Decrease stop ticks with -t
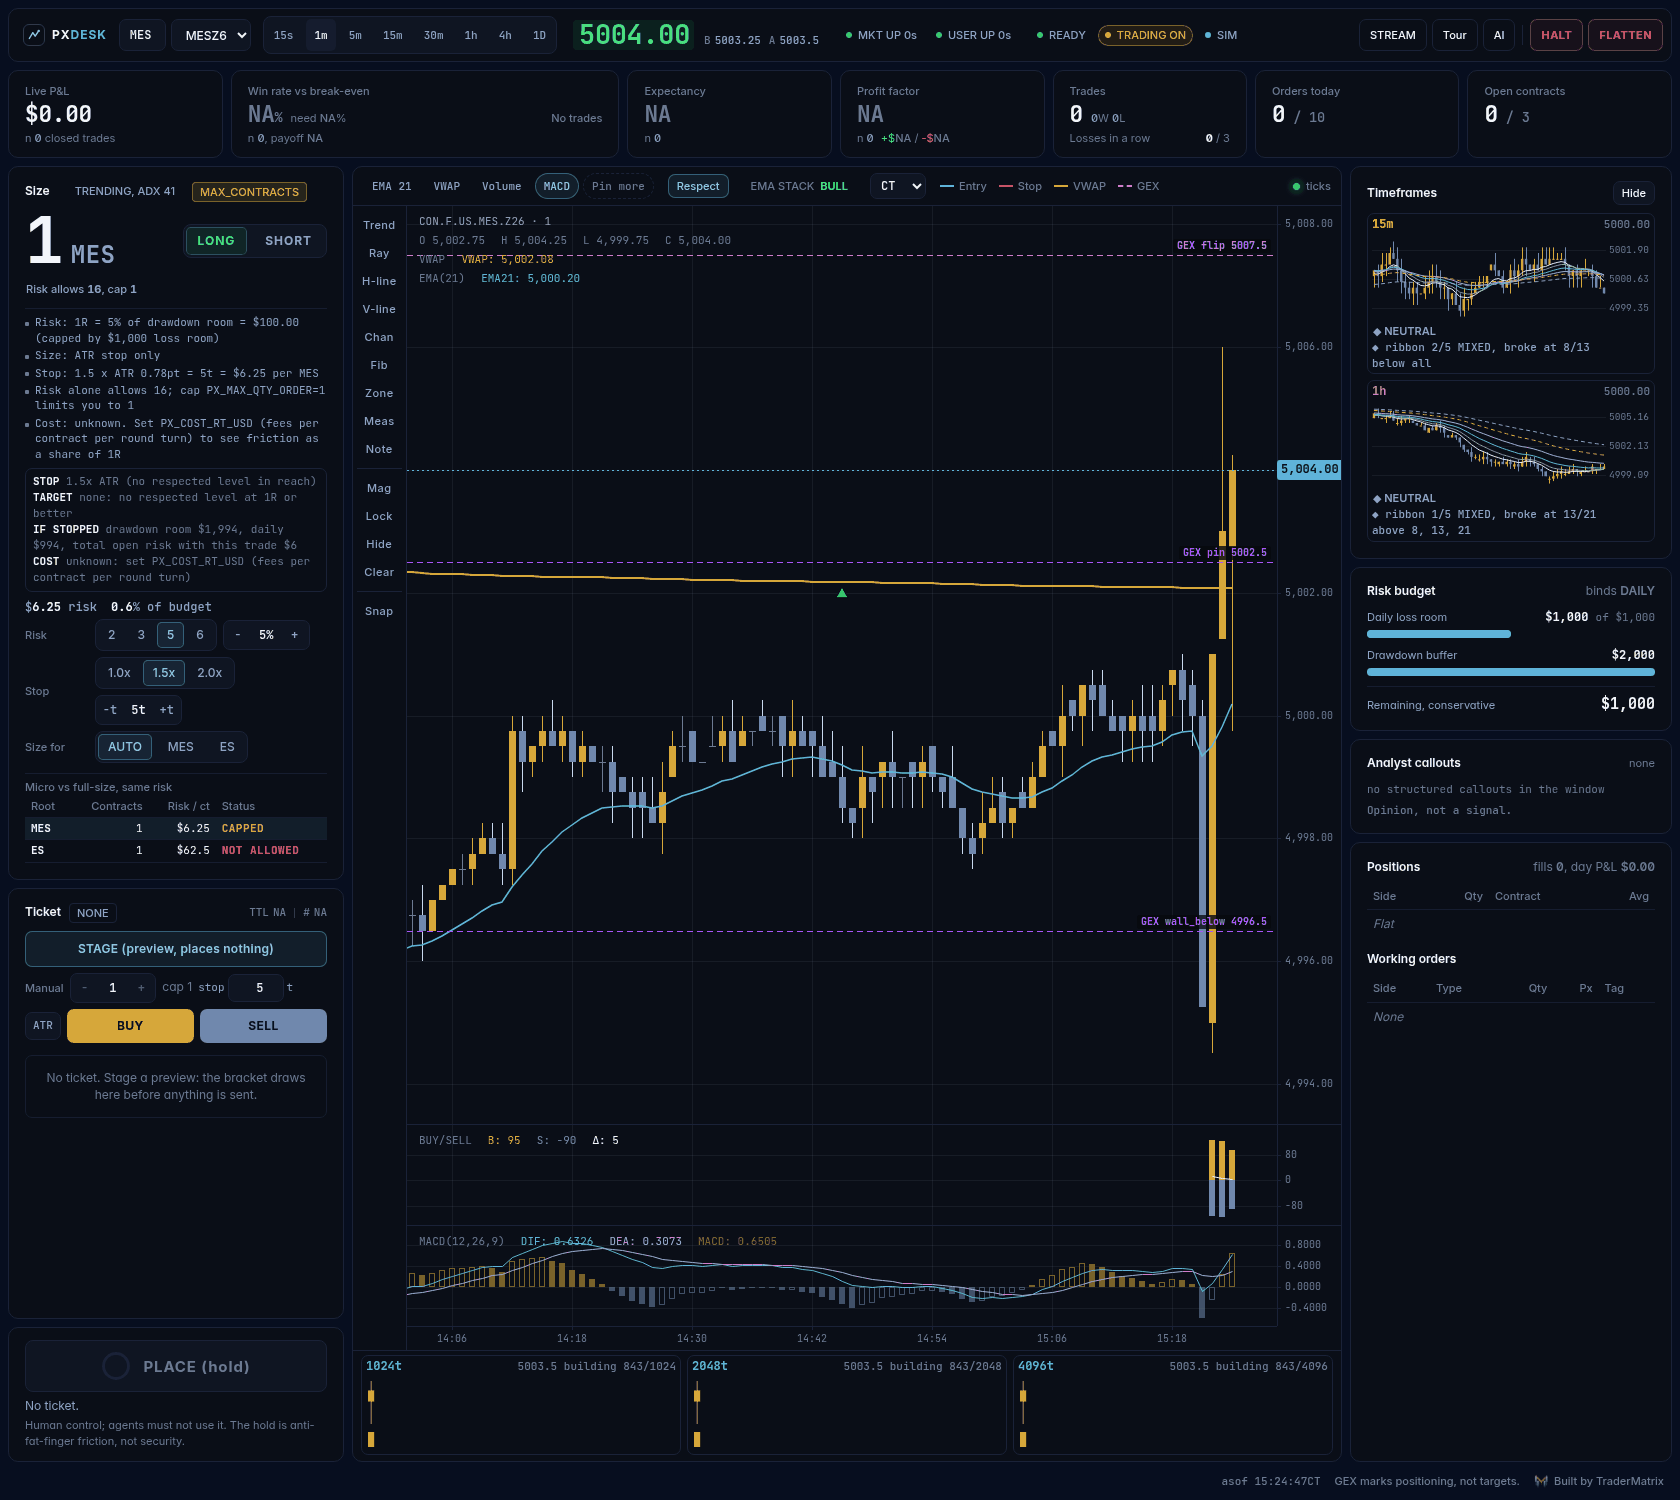 110,710
